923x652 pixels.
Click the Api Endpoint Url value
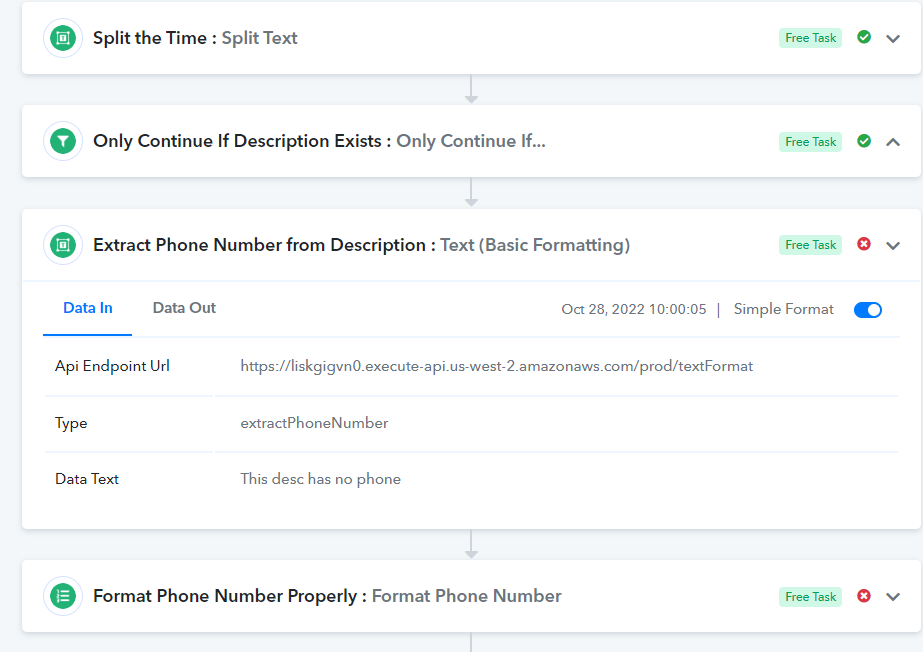[x=496, y=366]
